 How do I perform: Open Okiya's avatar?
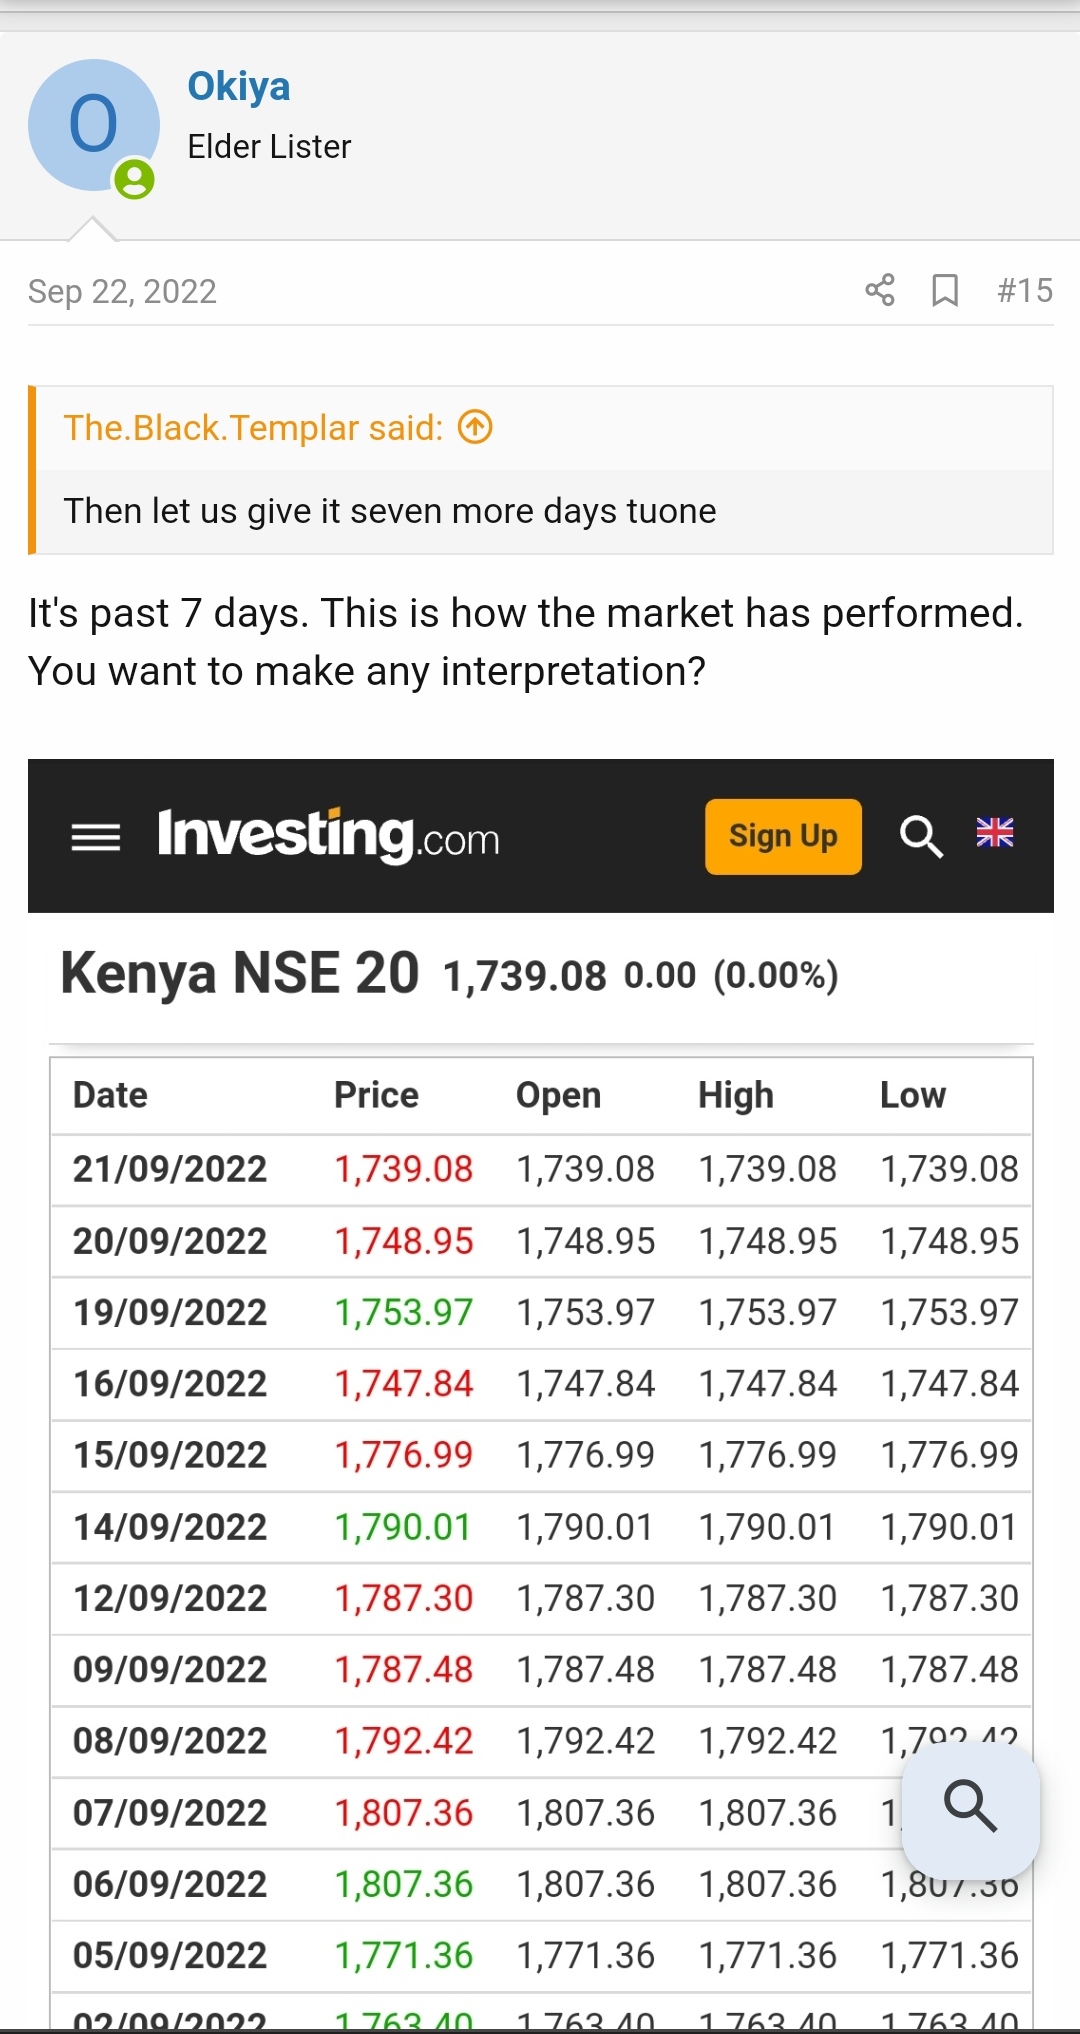pos(93,125)
